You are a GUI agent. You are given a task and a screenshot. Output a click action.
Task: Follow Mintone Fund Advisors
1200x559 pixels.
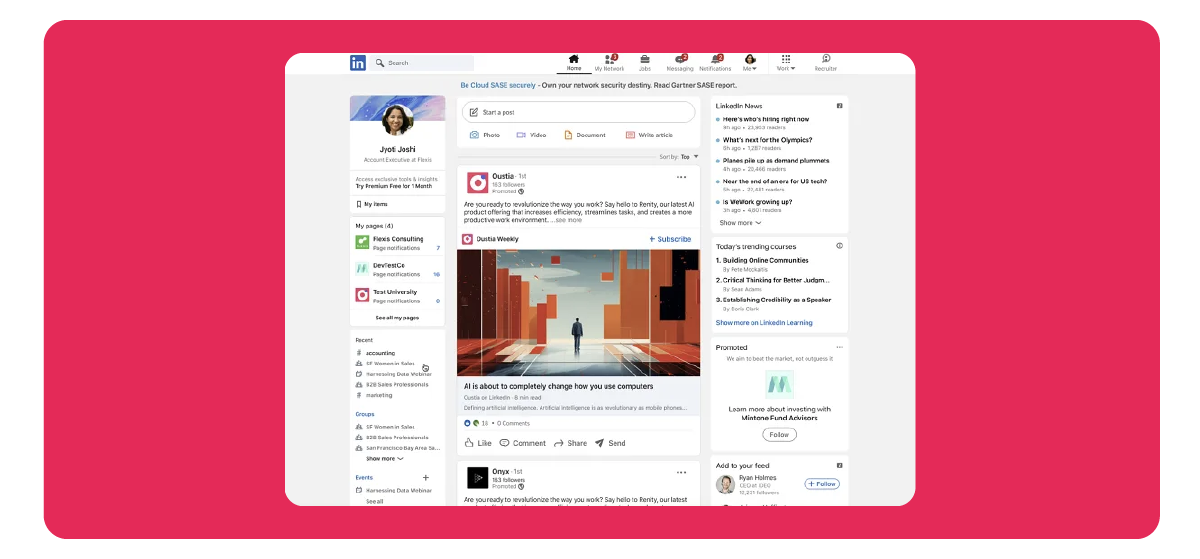coord(779,435)
